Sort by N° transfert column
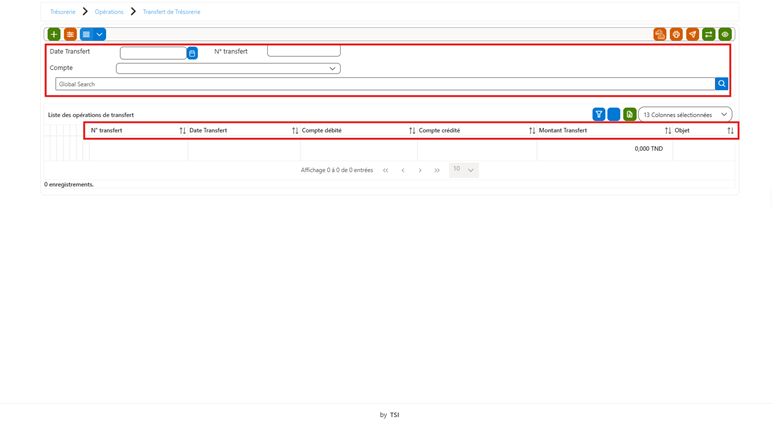772x422 pixels. tap(183, 130)
